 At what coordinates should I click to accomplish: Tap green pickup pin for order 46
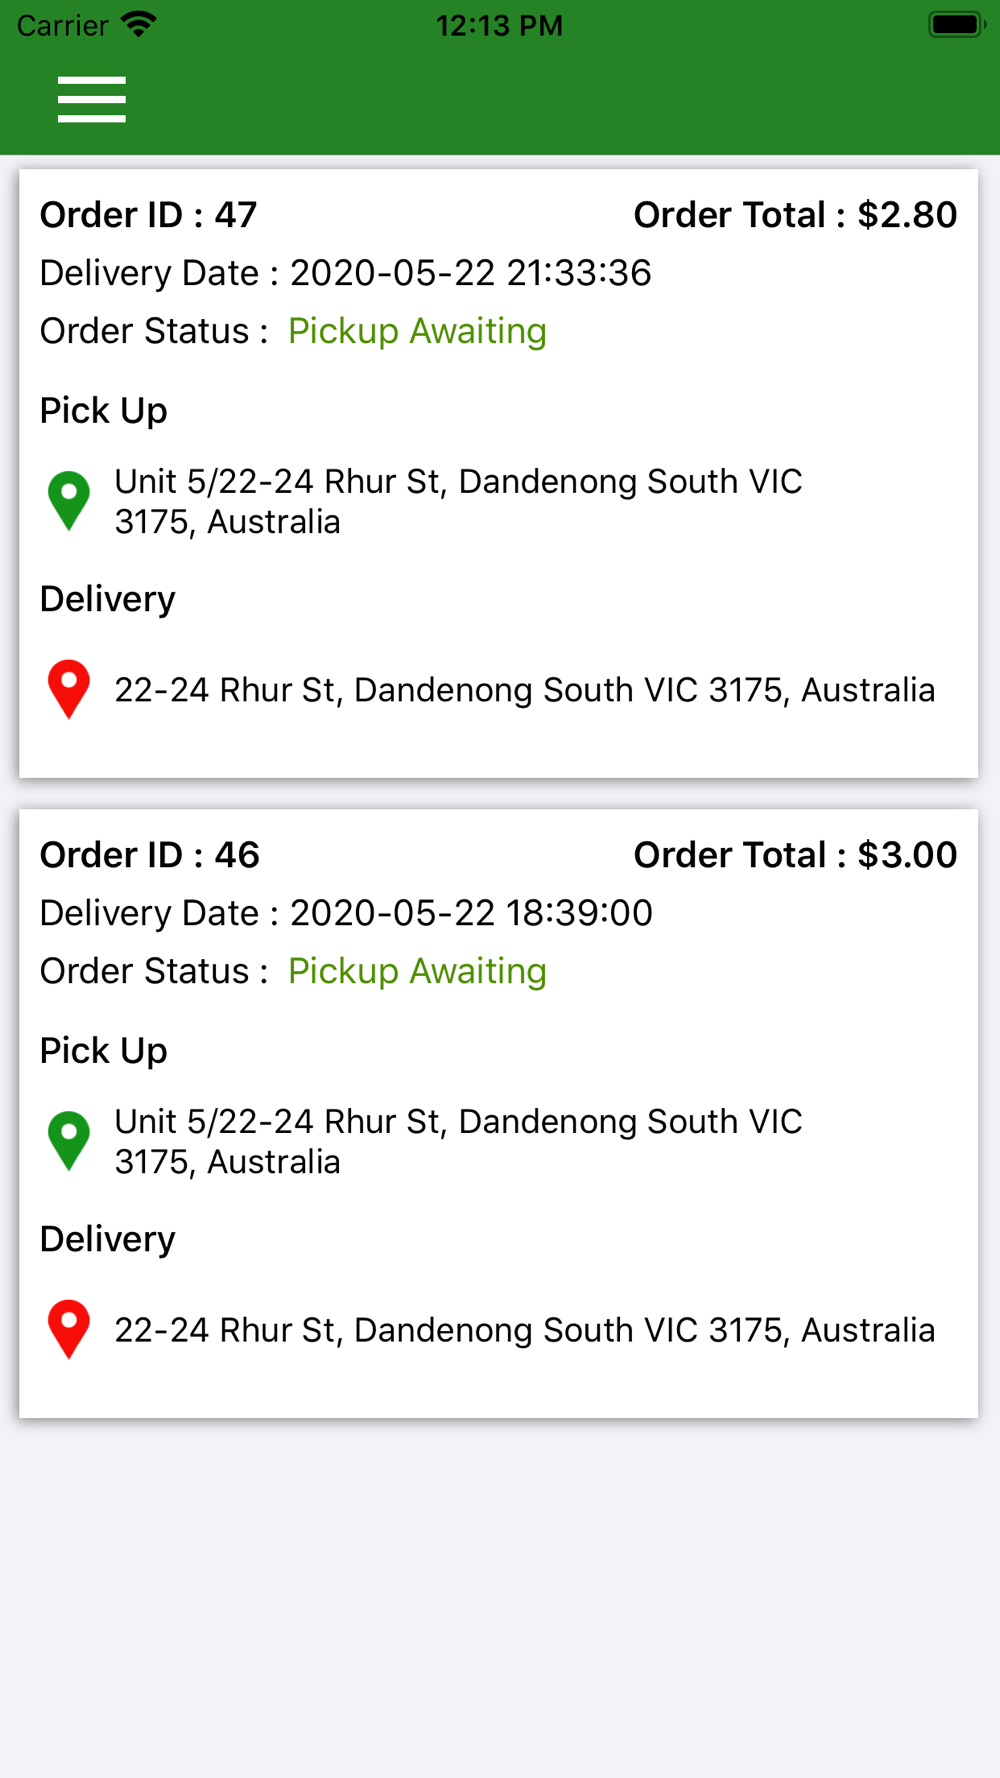point(69,1139)
